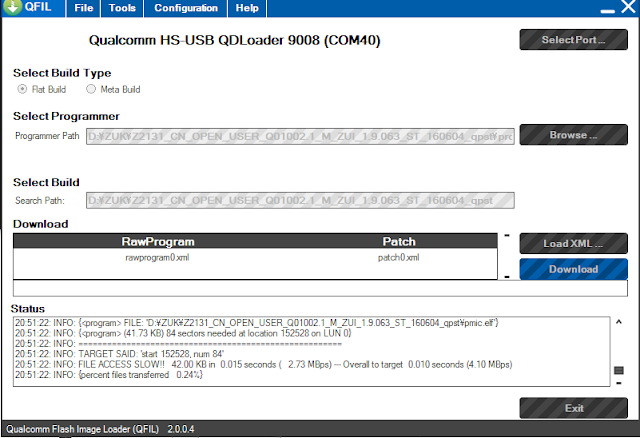
Task: Click the 'FILE ACCESS SLOW!!' log line
Action: click(x=264, y=365)
